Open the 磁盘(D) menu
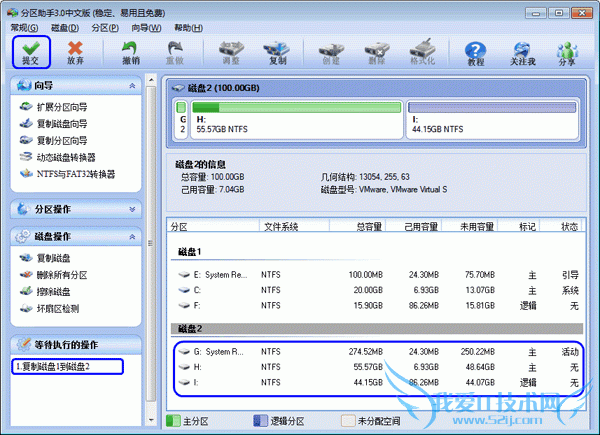Viewport: 600px width, 435px height. (x=65, y=28)
